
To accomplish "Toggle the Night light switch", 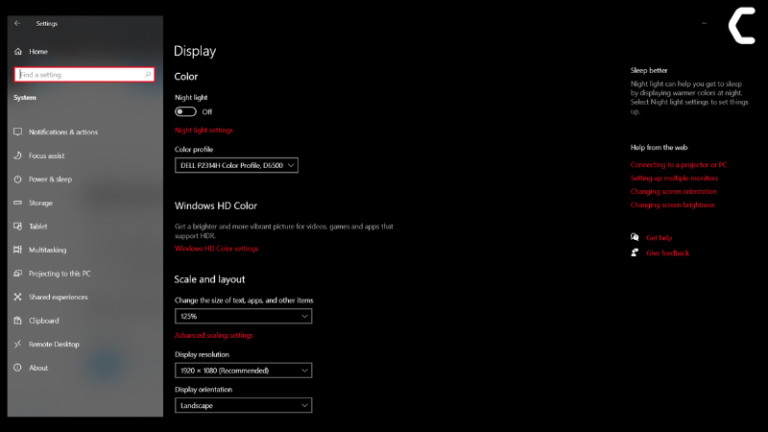I will tap(186, 112).
